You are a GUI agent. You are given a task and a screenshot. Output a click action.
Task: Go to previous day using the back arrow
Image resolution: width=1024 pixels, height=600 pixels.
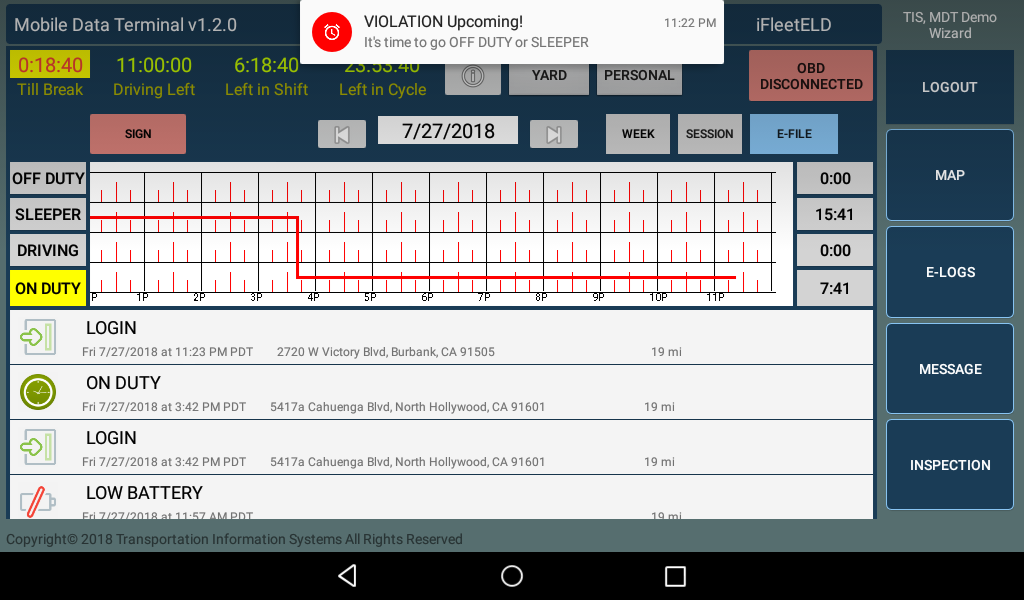pos(342,134)
